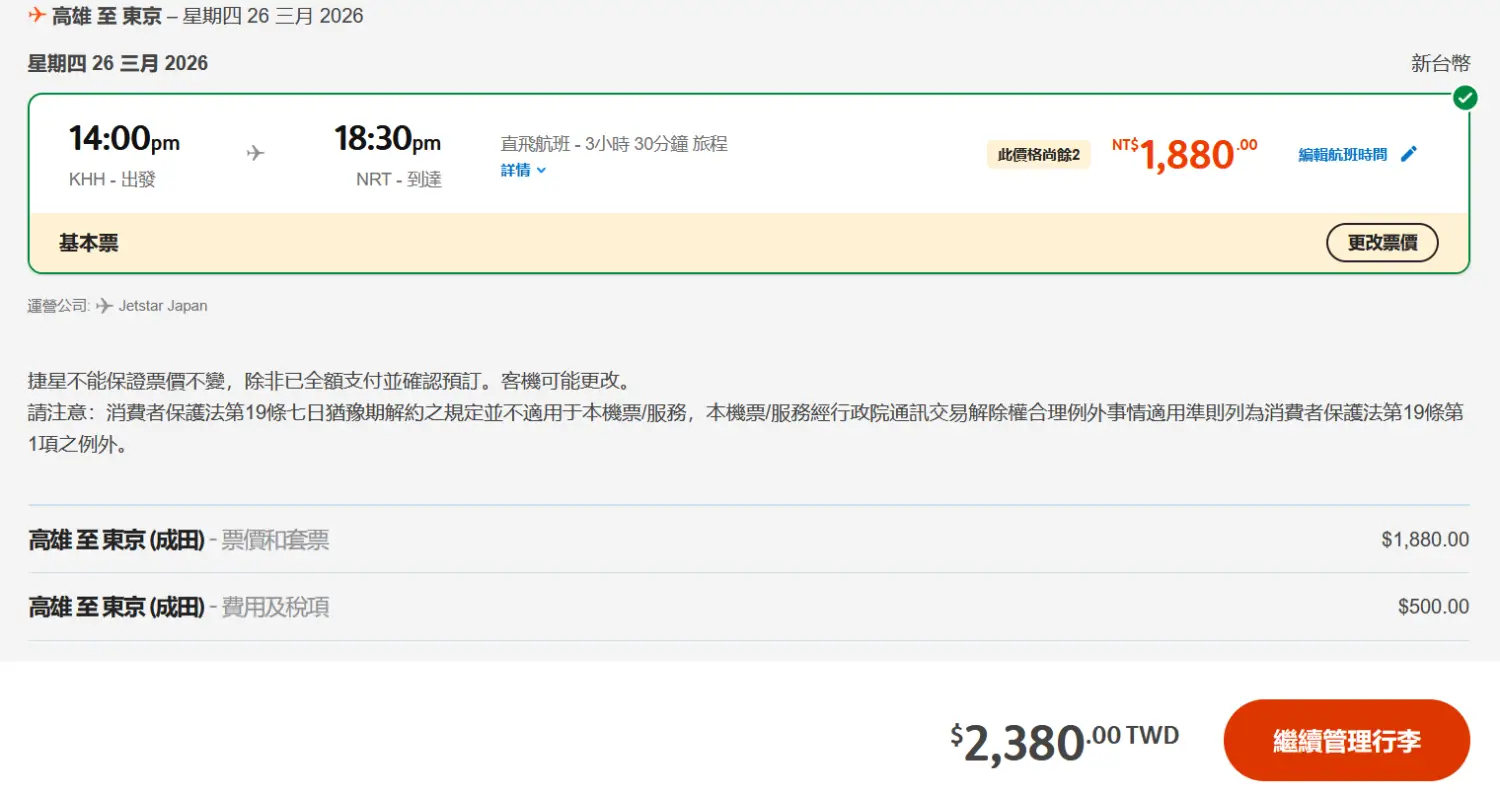Open the 編輯航班時間 link
Screen dimensions: 1500x795
click(x=1343, y=154)
